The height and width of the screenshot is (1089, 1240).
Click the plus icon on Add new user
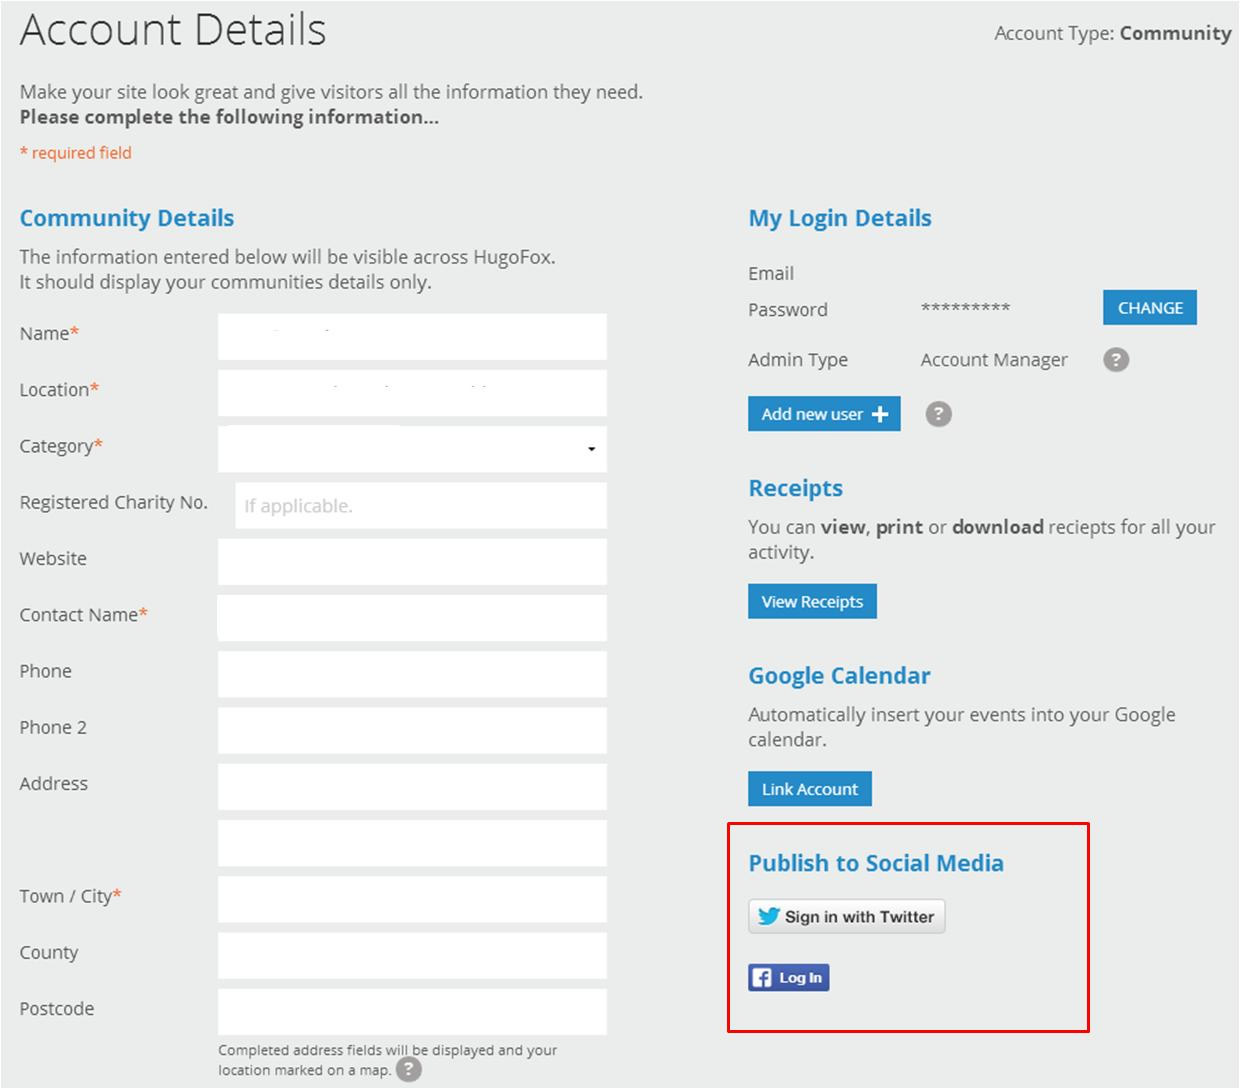(881, 413)
